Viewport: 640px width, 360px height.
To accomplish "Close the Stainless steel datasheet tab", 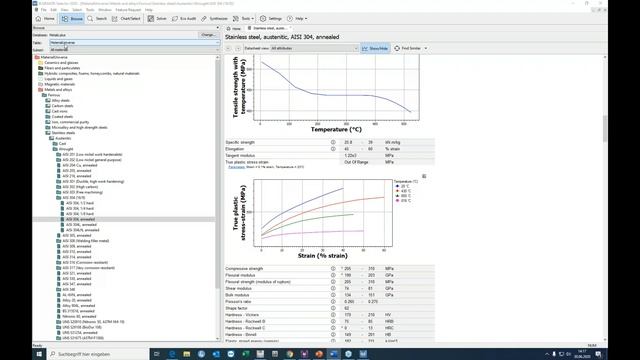I will click(x=290, y=28).
